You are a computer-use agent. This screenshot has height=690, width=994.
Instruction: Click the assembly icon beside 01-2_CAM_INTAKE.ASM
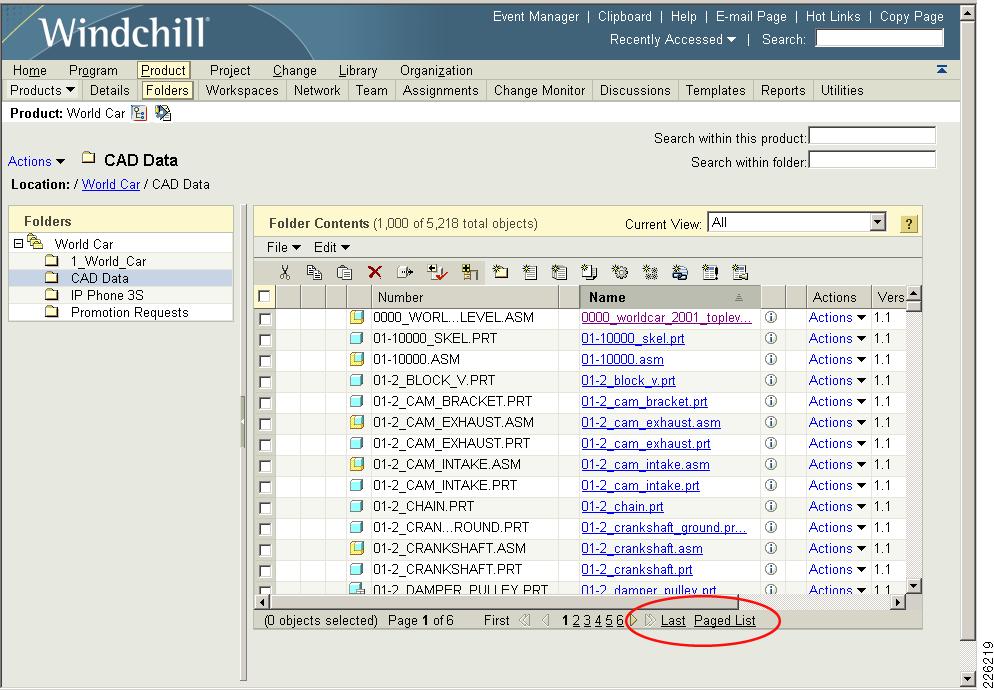coord(357,464)
